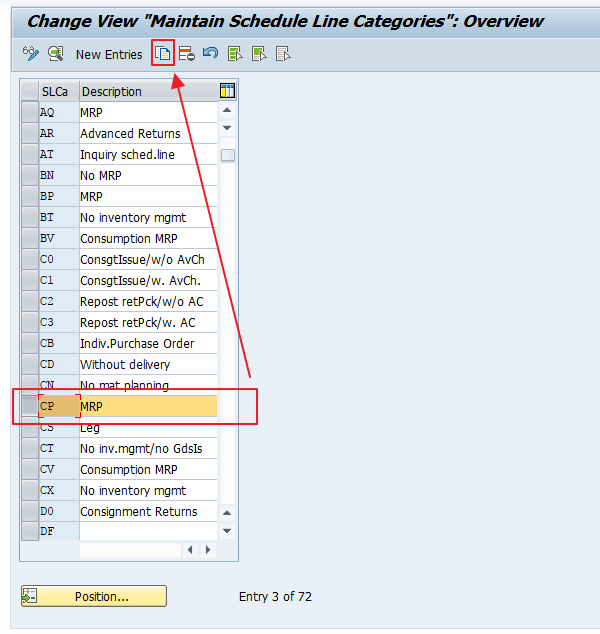600x634 pixels.
Task: Click the 'Repost retPck/w. AC' cell
Action: click(x=148, y=322)
